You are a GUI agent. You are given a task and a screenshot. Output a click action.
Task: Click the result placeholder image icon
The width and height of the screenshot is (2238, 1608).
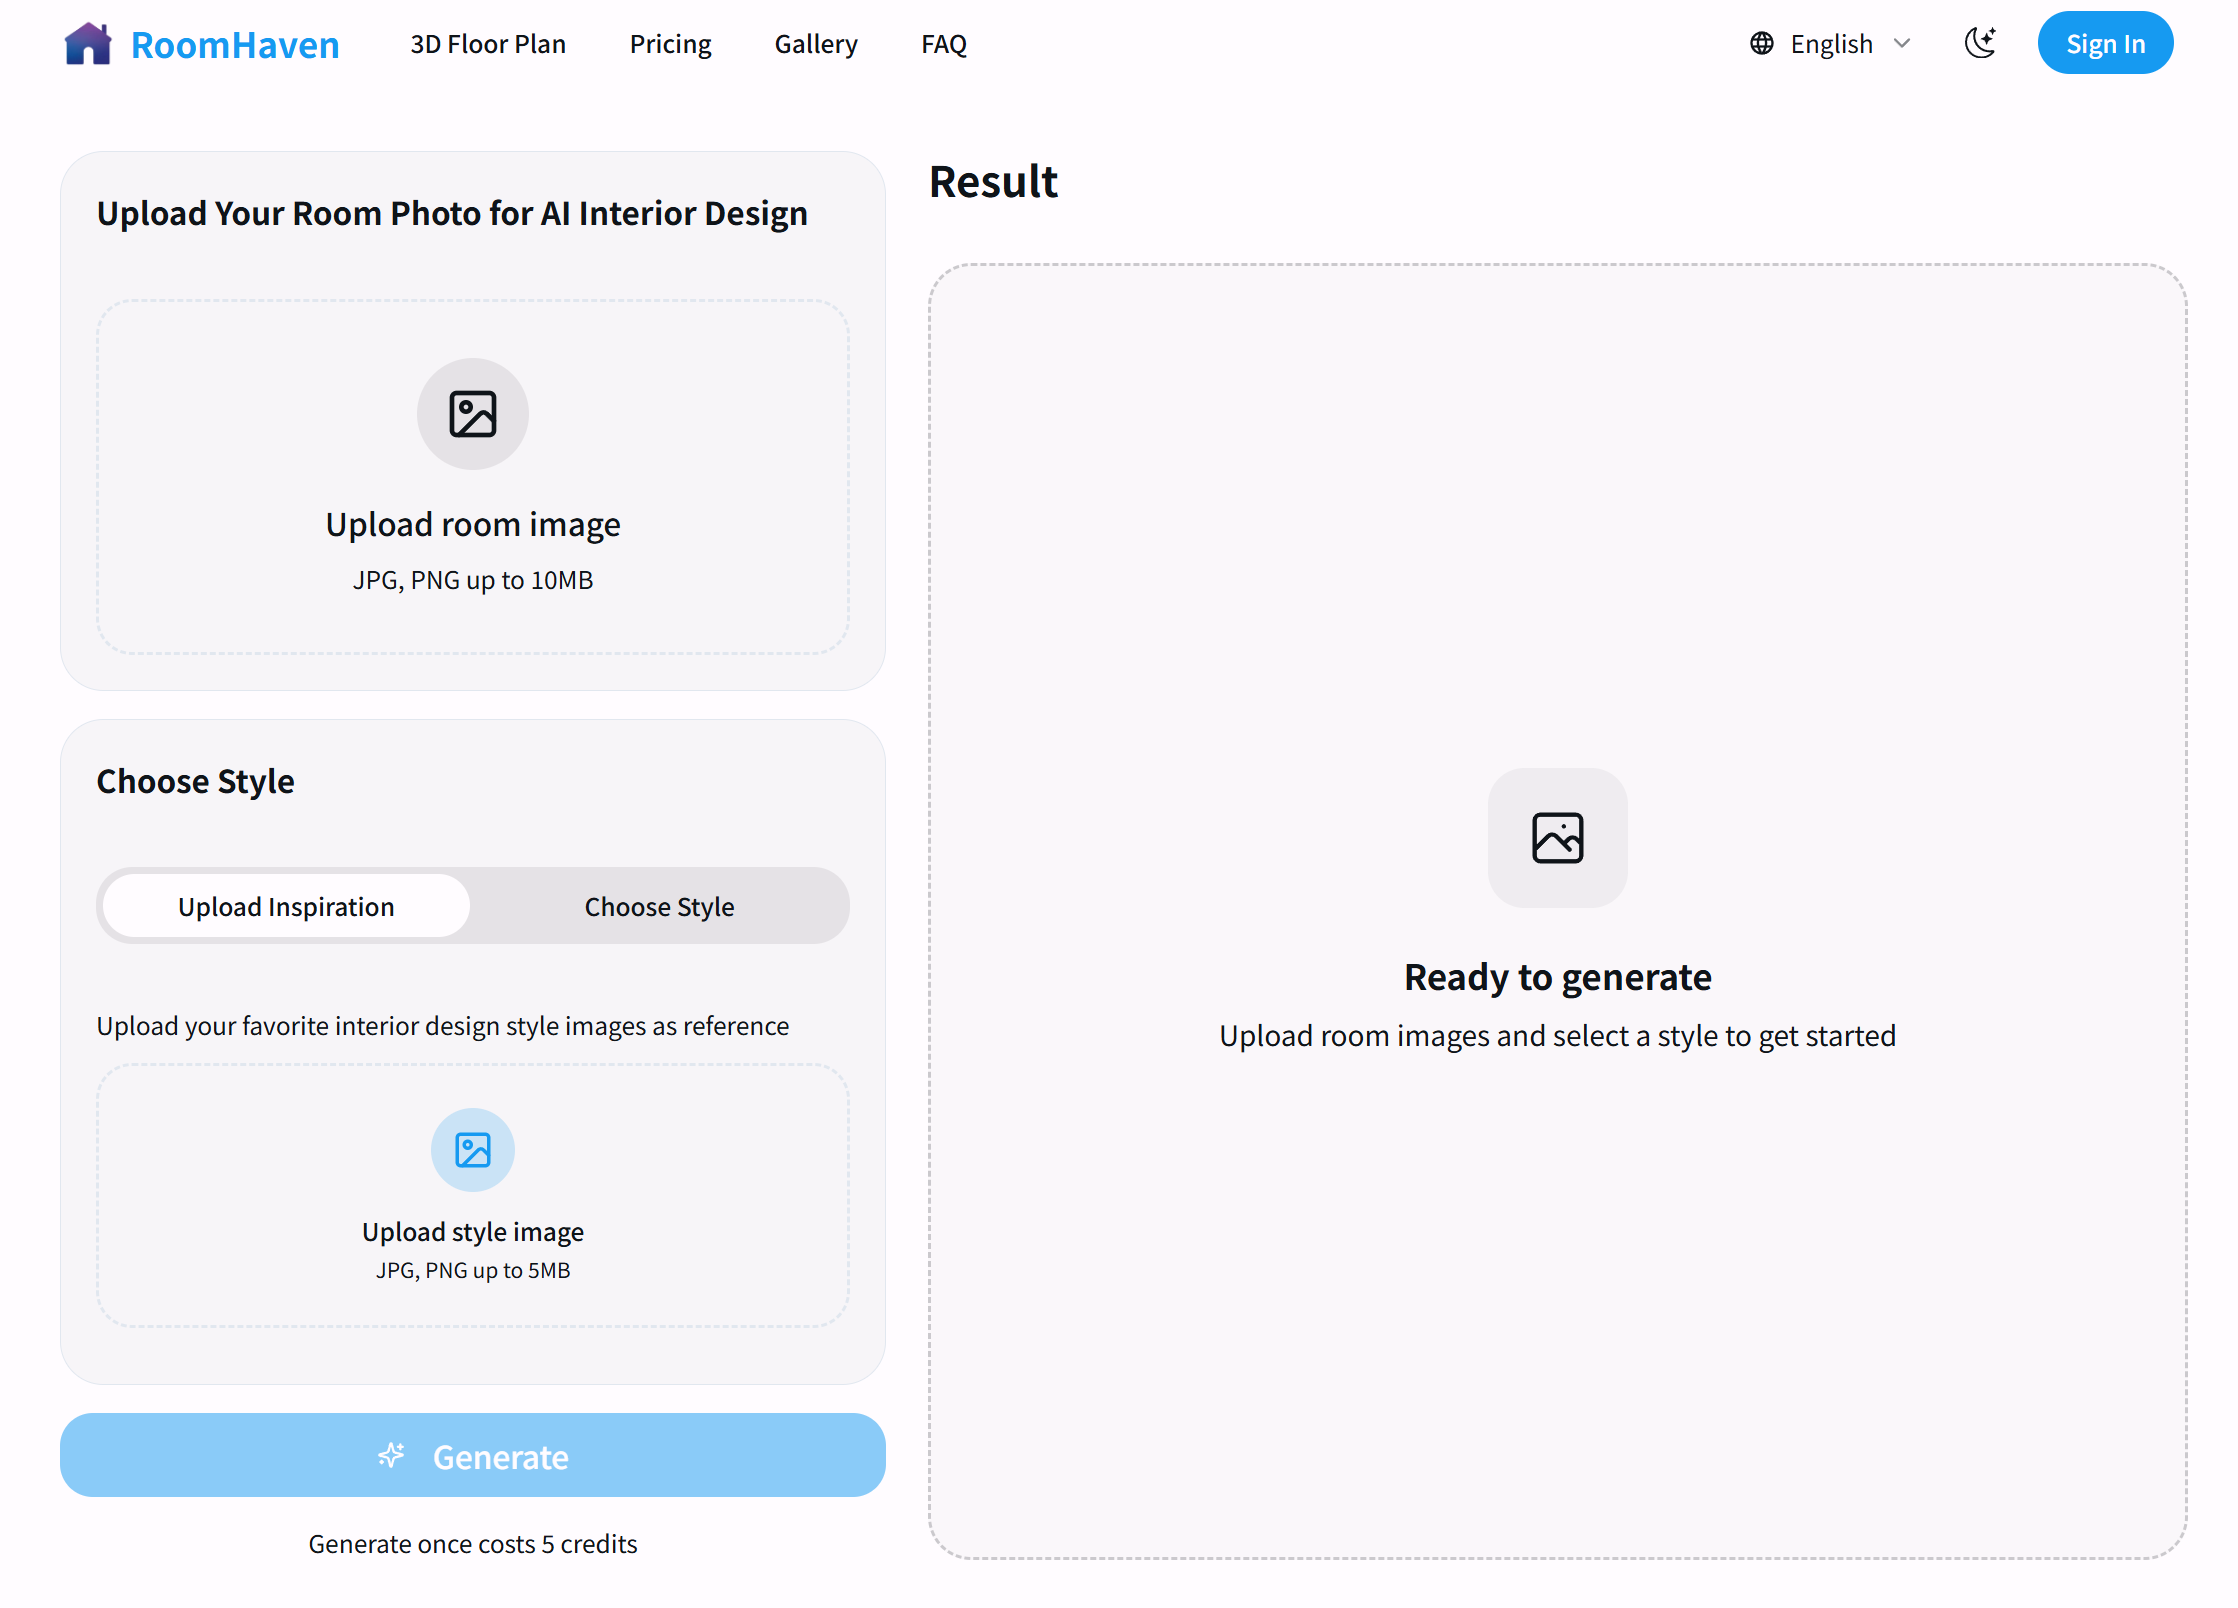pos(1557,838)
